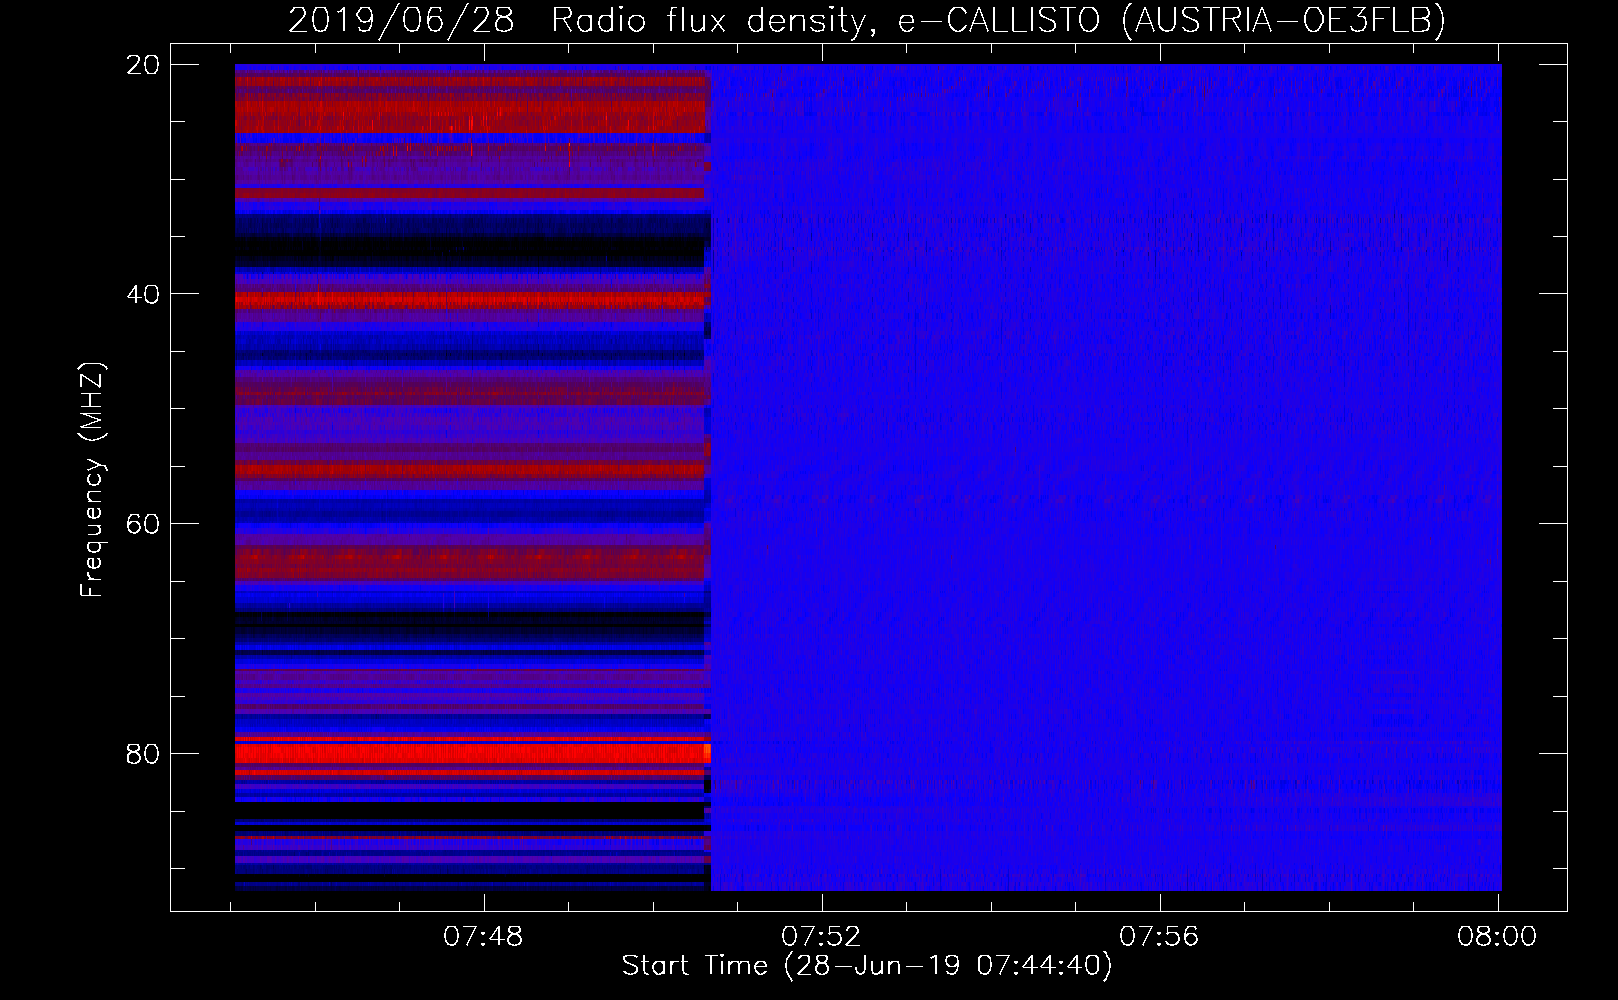The width and height of the screenshot is (1618, 1000).
Task: Click the '07:48' time tick label
Action: coord(483,936)
